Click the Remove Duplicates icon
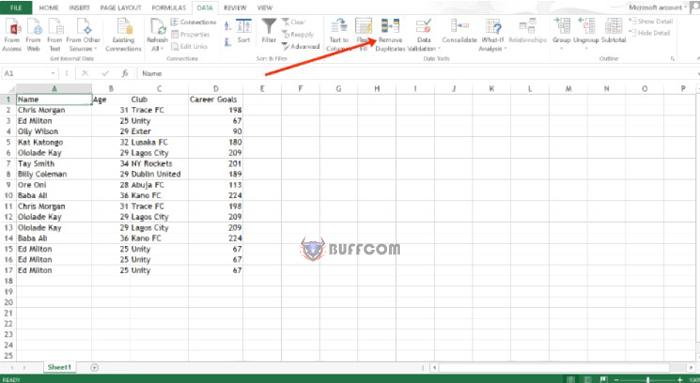 coord(390,26)
